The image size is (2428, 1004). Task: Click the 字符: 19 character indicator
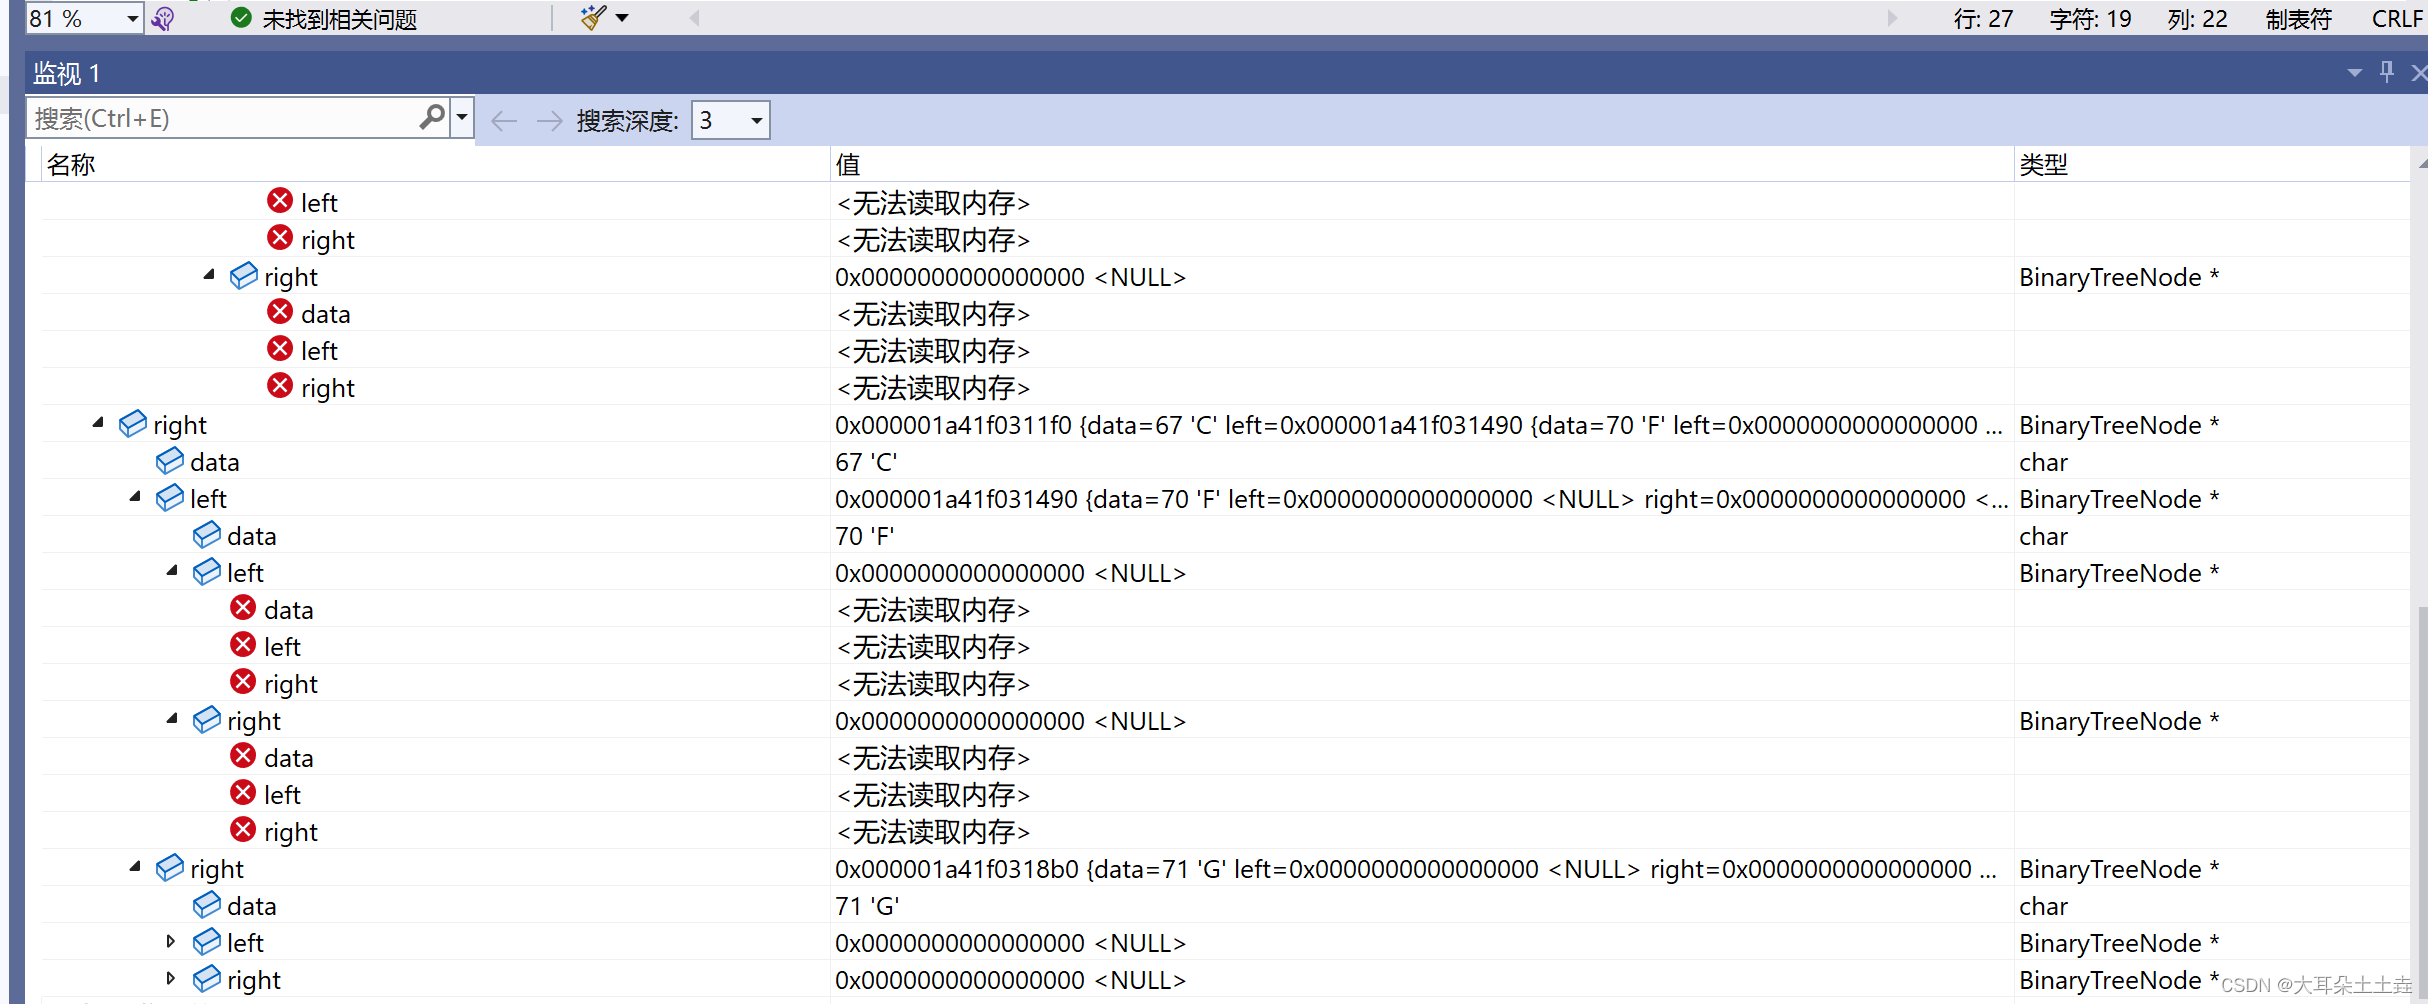[x=2090, y=18]
